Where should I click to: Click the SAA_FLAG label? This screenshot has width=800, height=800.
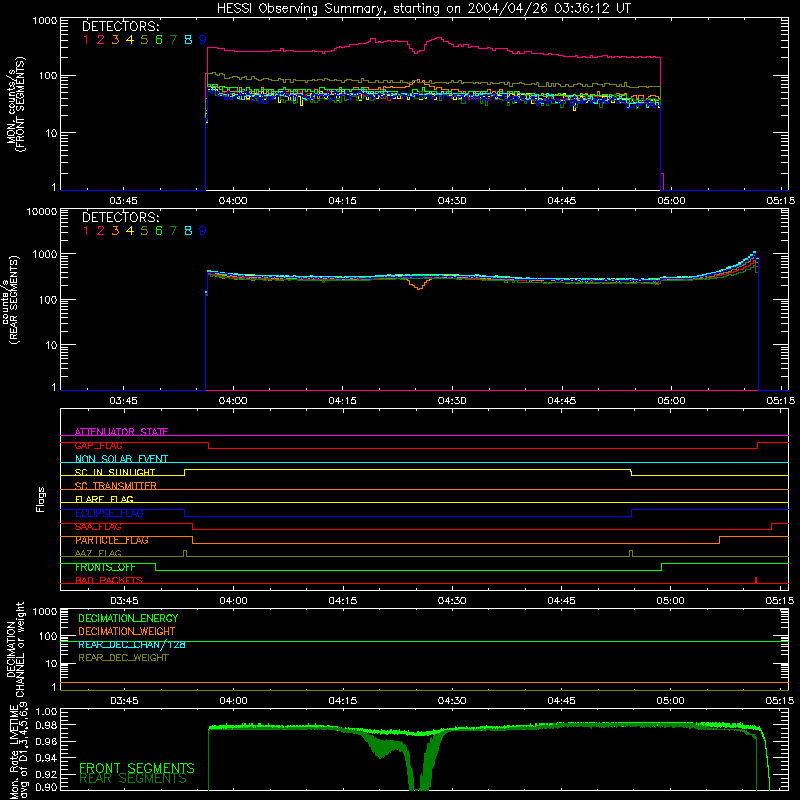pyautogui.click(x=98, y=527)
